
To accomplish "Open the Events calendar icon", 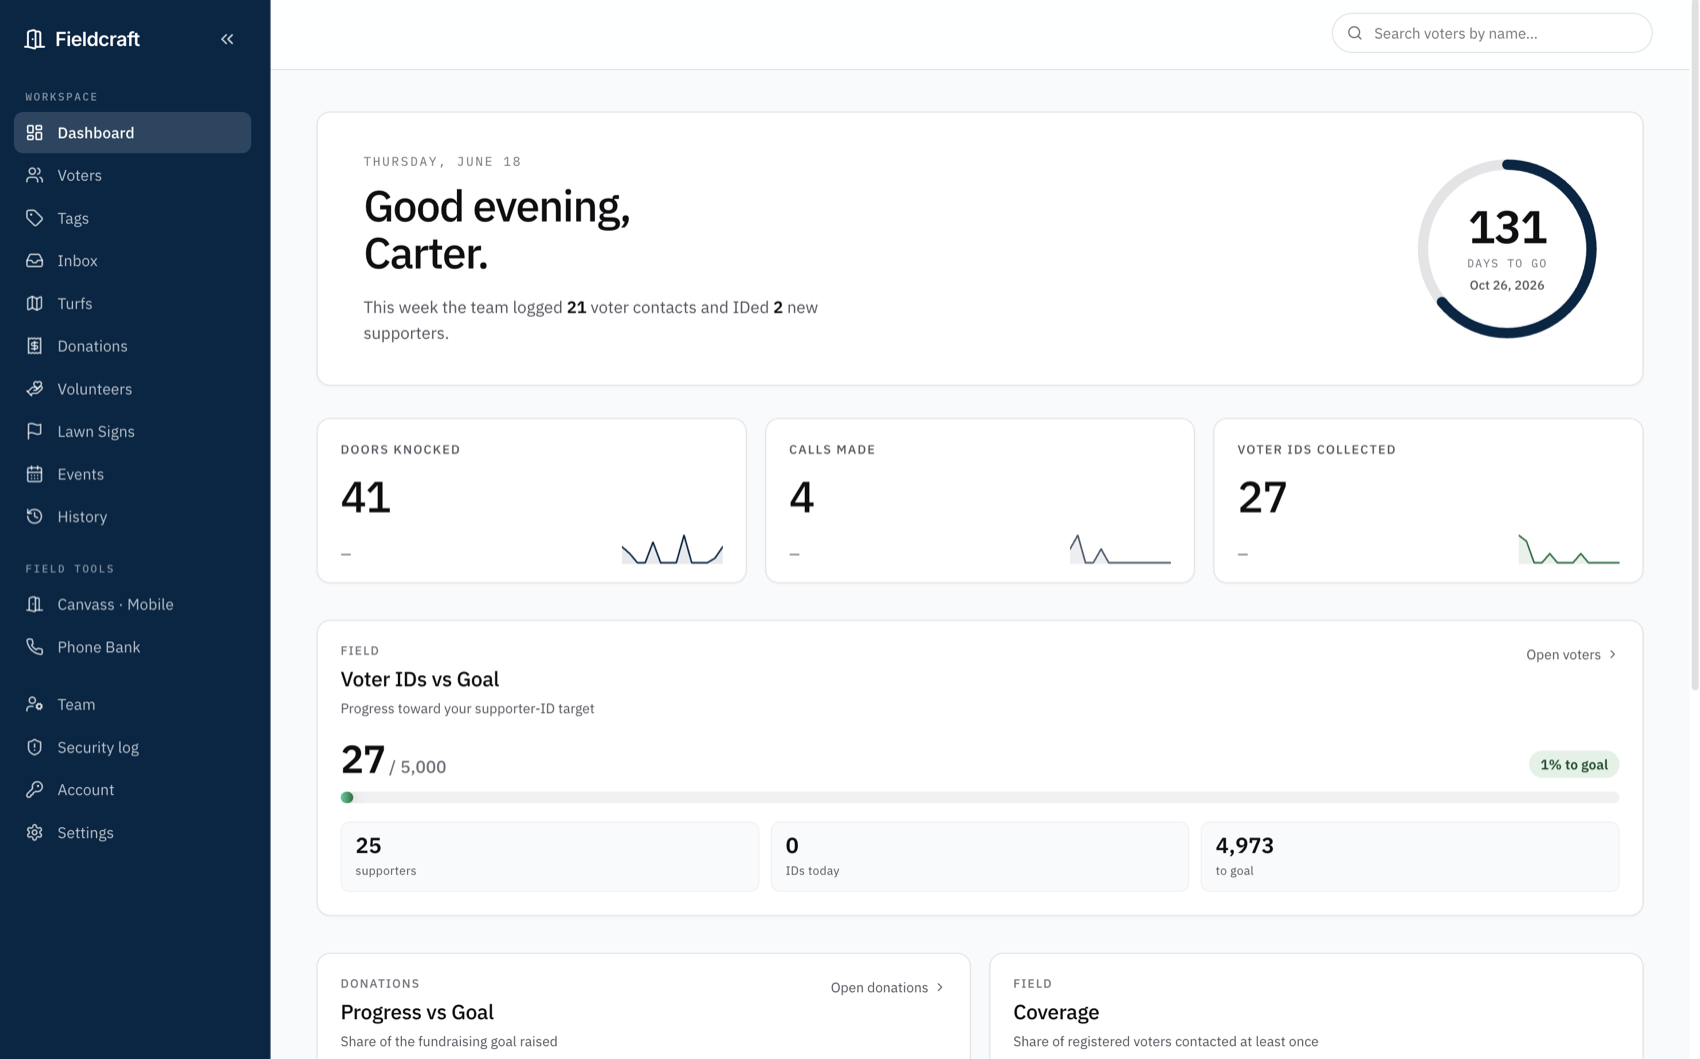I will coord(35,474).
